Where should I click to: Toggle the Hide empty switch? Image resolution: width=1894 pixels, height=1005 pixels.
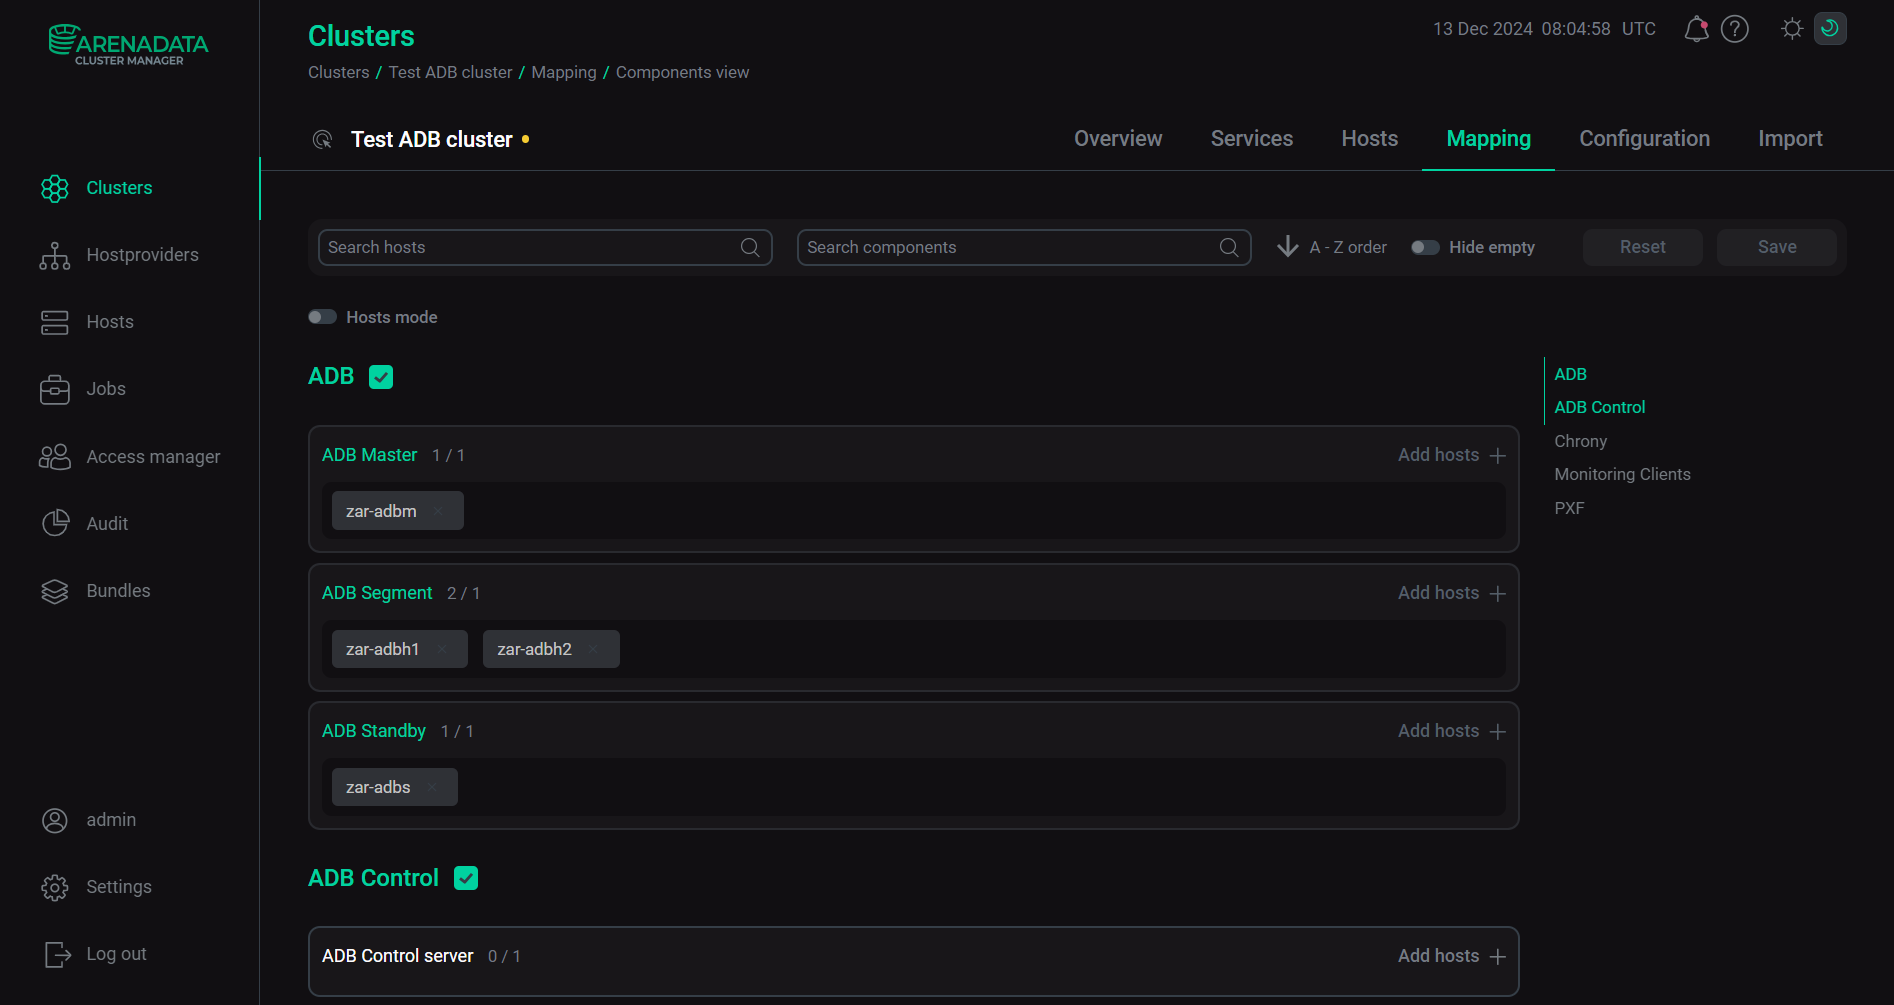tap(1425, 248)
